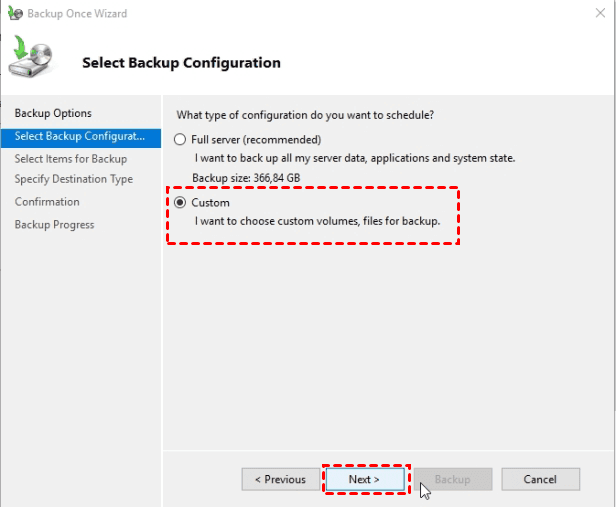
Task: Select the highlighted Select Backup Configuration step
Action: click(x=80, y=136)
